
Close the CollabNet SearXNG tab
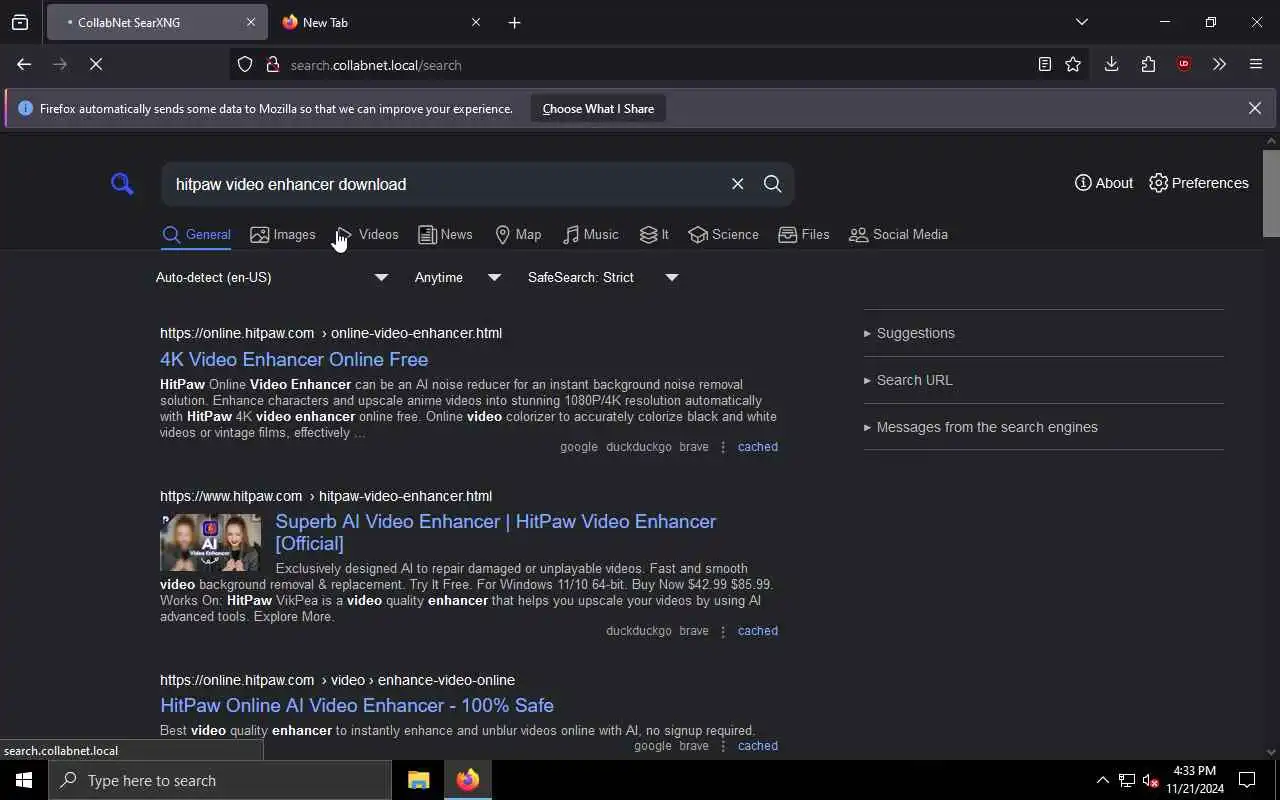click(x=250, y=22)
